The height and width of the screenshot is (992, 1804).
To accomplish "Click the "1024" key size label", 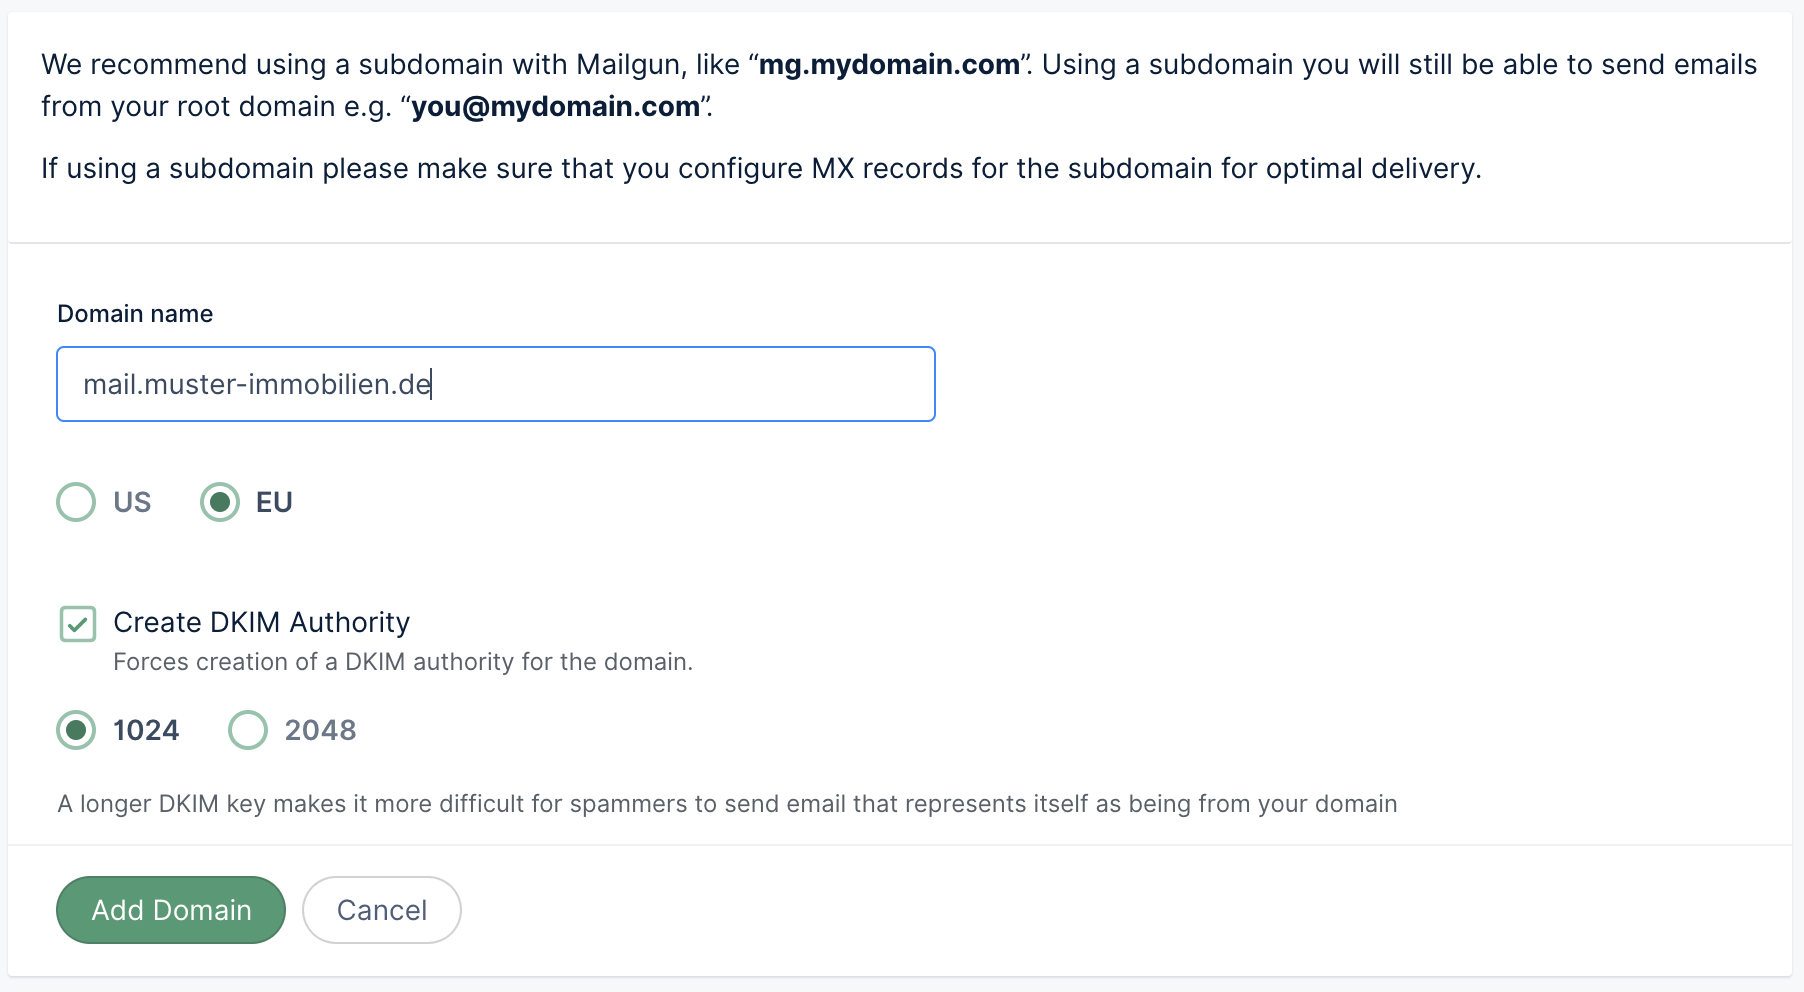I will 146,730.
